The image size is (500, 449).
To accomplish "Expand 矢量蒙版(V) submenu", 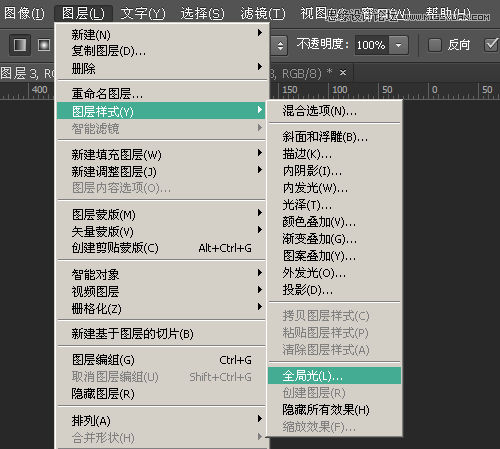I will click(x=162, y=231).
